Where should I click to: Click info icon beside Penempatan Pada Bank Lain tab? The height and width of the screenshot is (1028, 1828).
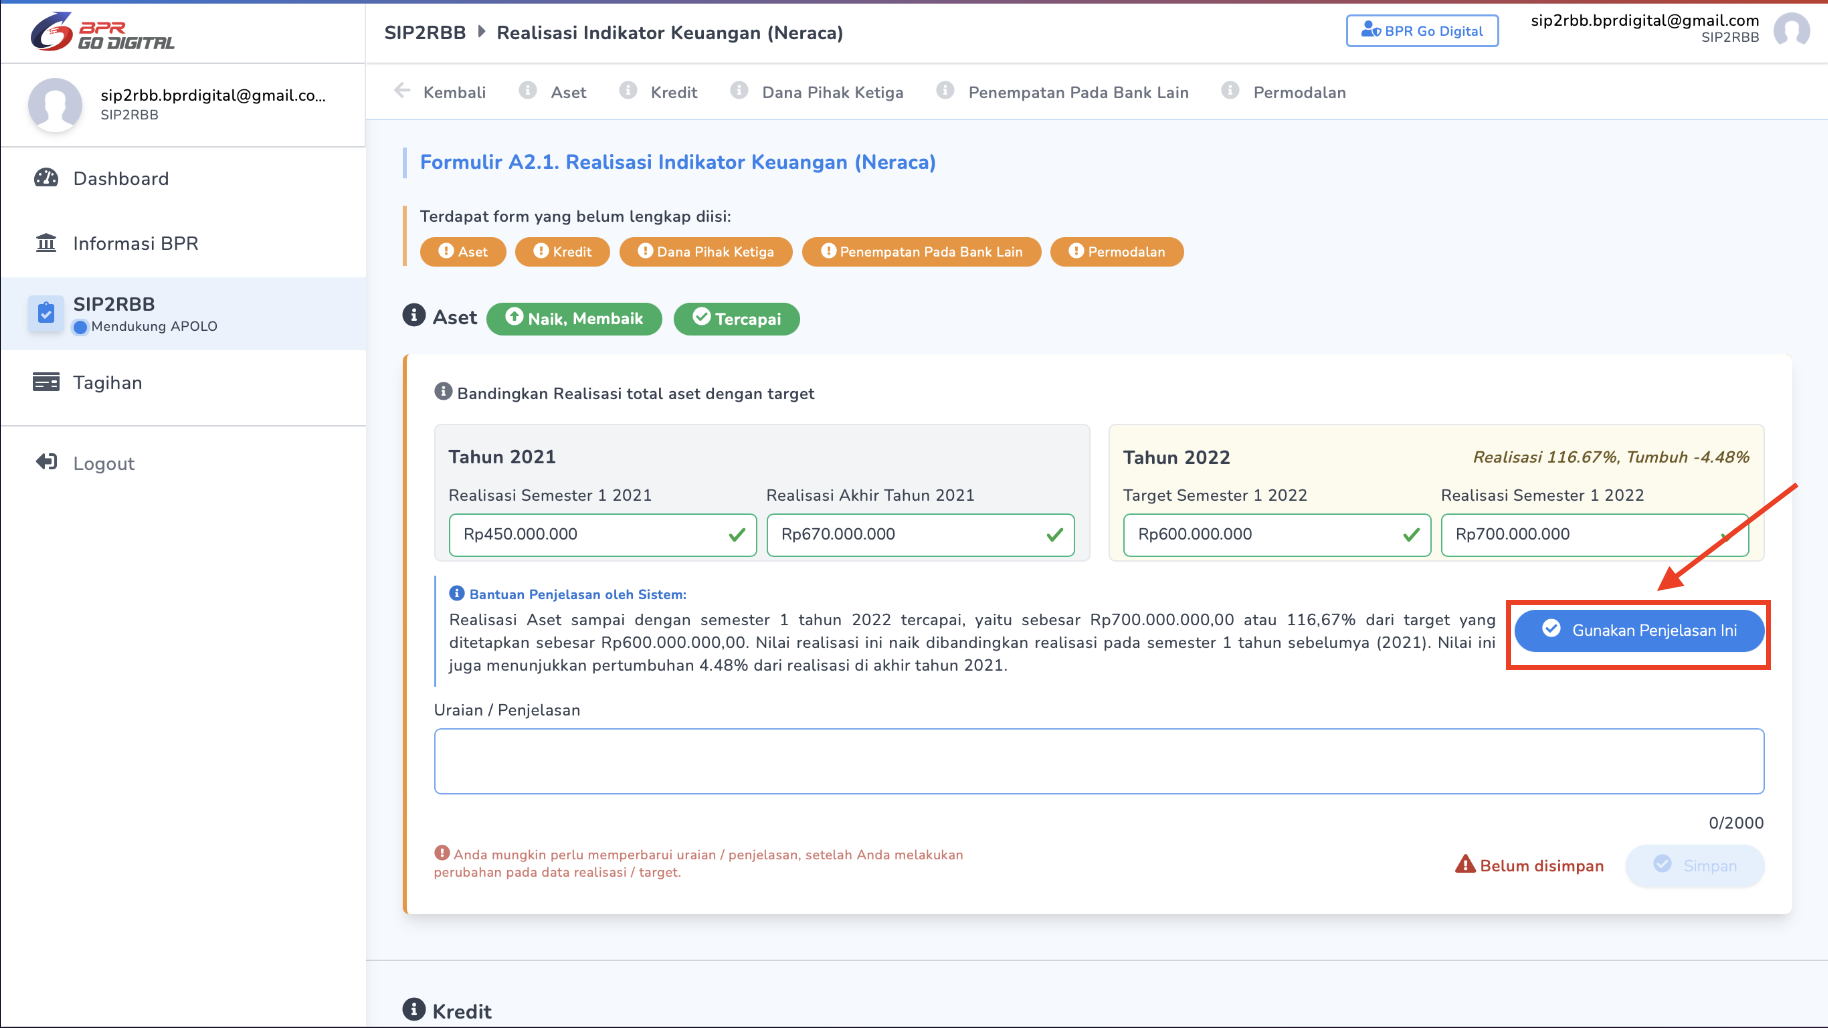(x=945, y=91)
